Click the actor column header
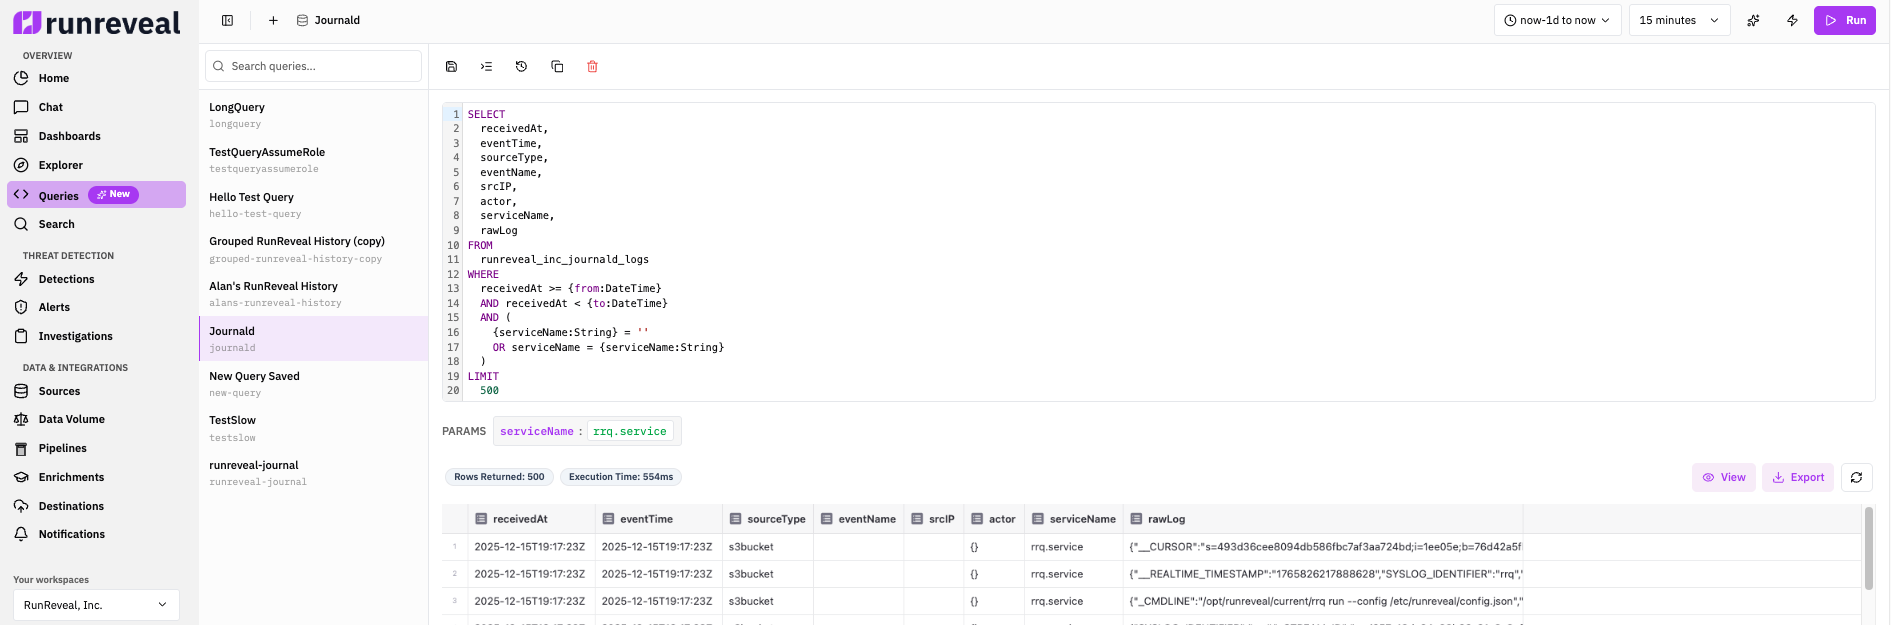The image size is (1891, 625). coord(995,519)
